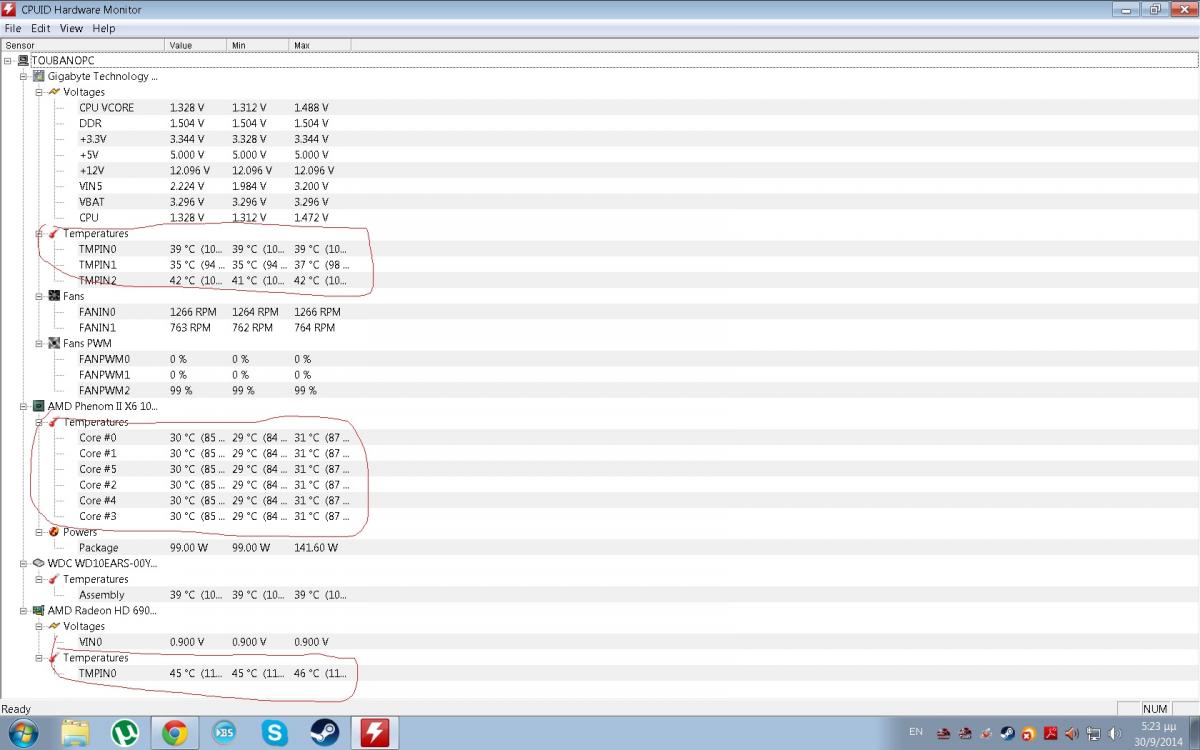Click the taskbar clock showing 30/9/2014
The height and width of the screenshot is (750, 1200).
pyautogui.click(x=1158, y=734)
